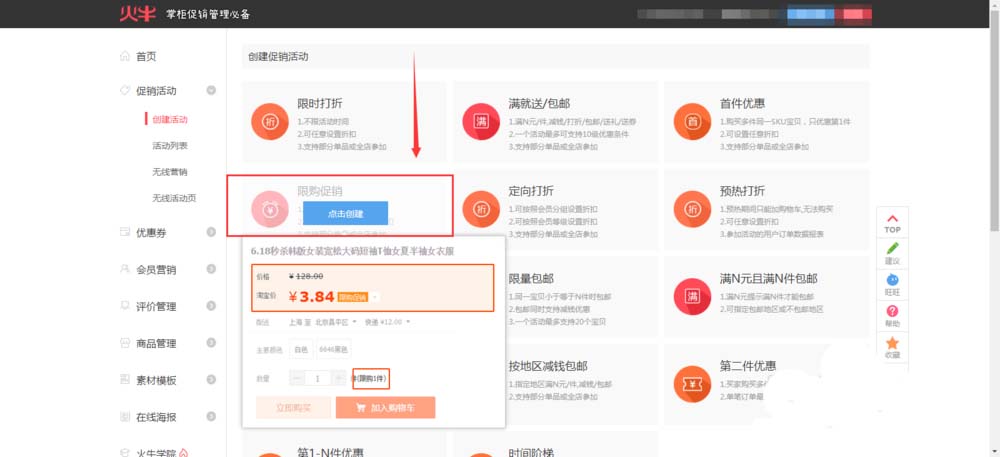Select the 白色 color option
Screen dimensions: 1000x457
click(x=301, y=349)
